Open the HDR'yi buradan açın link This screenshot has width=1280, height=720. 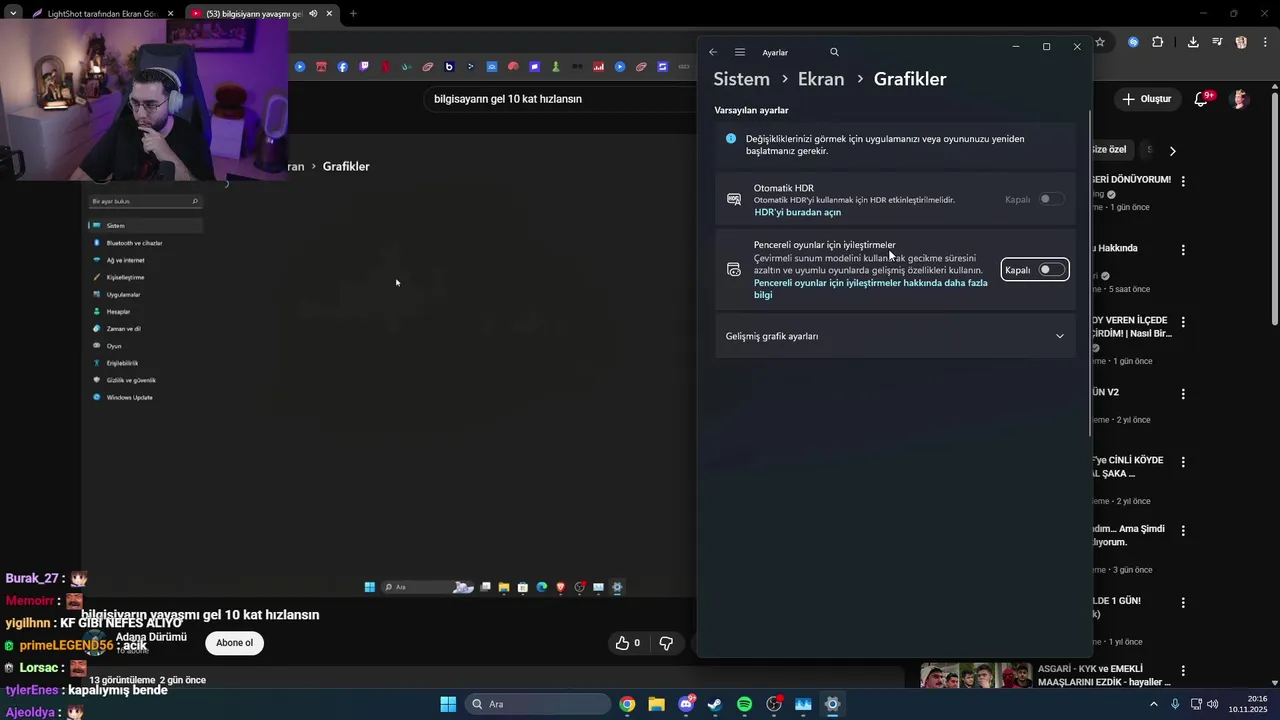(797, 212)
